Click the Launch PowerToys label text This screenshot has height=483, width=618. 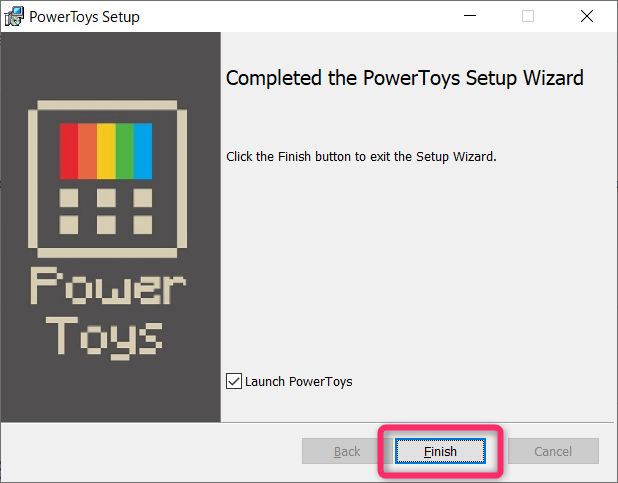click(x=298, y=382)
